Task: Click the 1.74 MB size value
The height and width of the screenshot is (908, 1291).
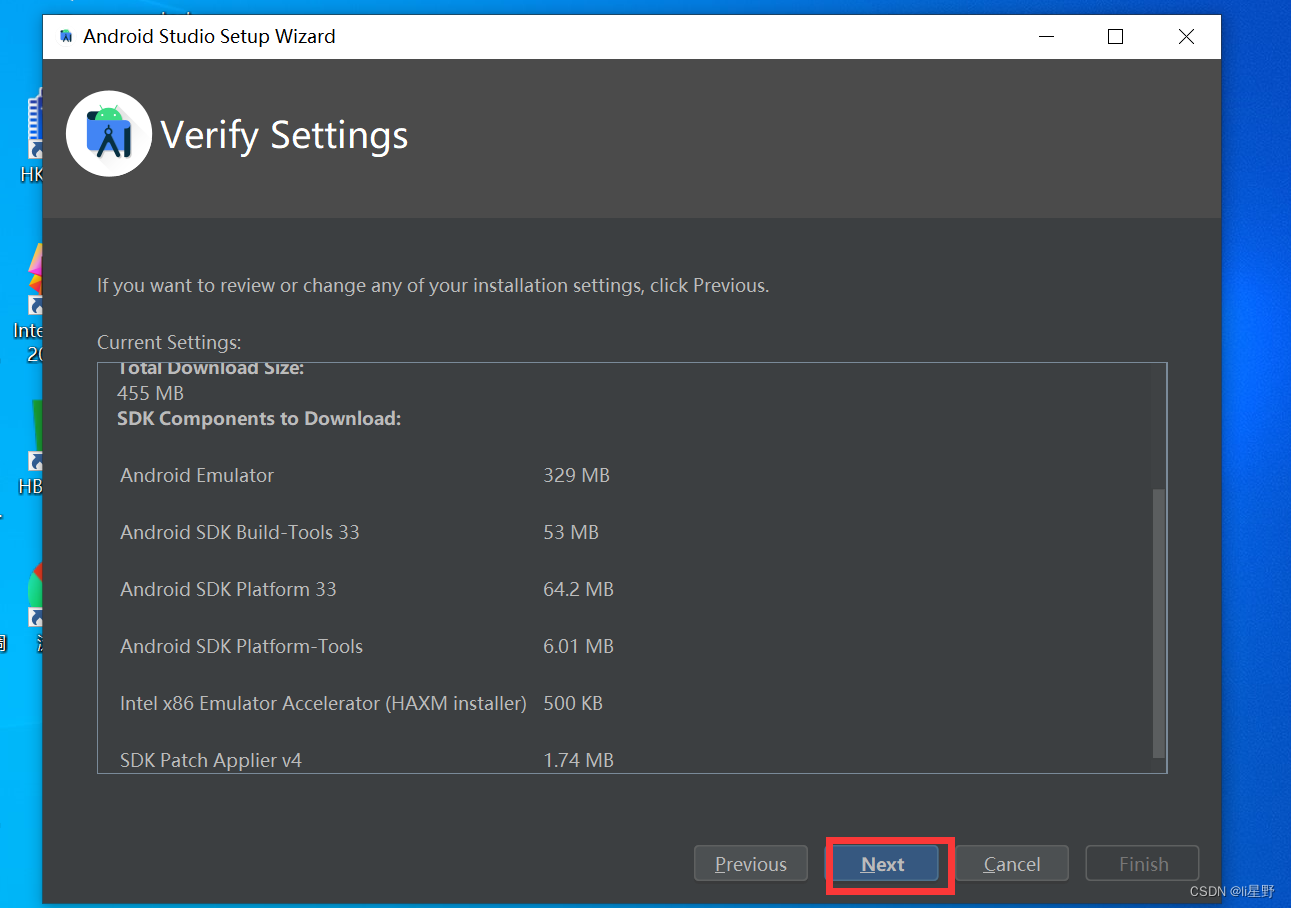Action: pos(578,761)
